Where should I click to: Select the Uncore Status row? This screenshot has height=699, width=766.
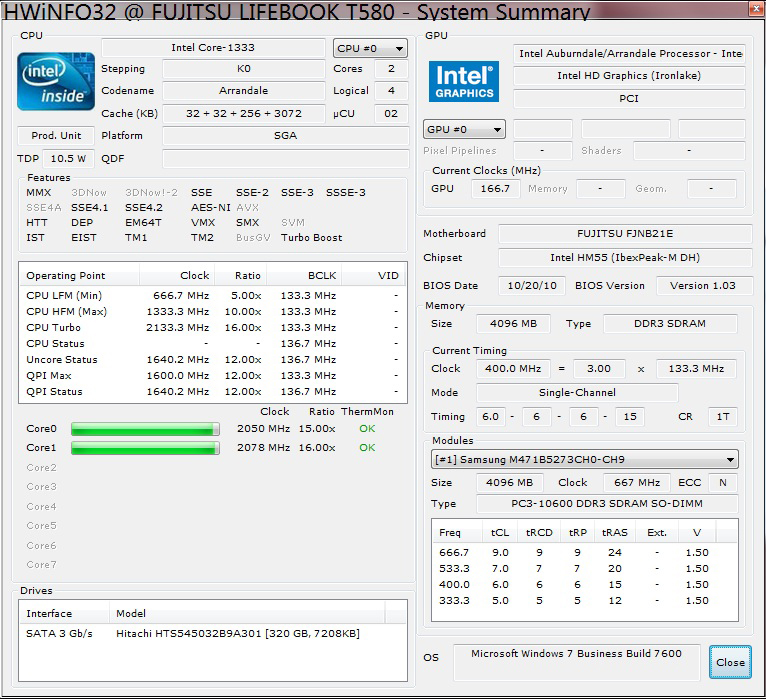pos(213,360)
